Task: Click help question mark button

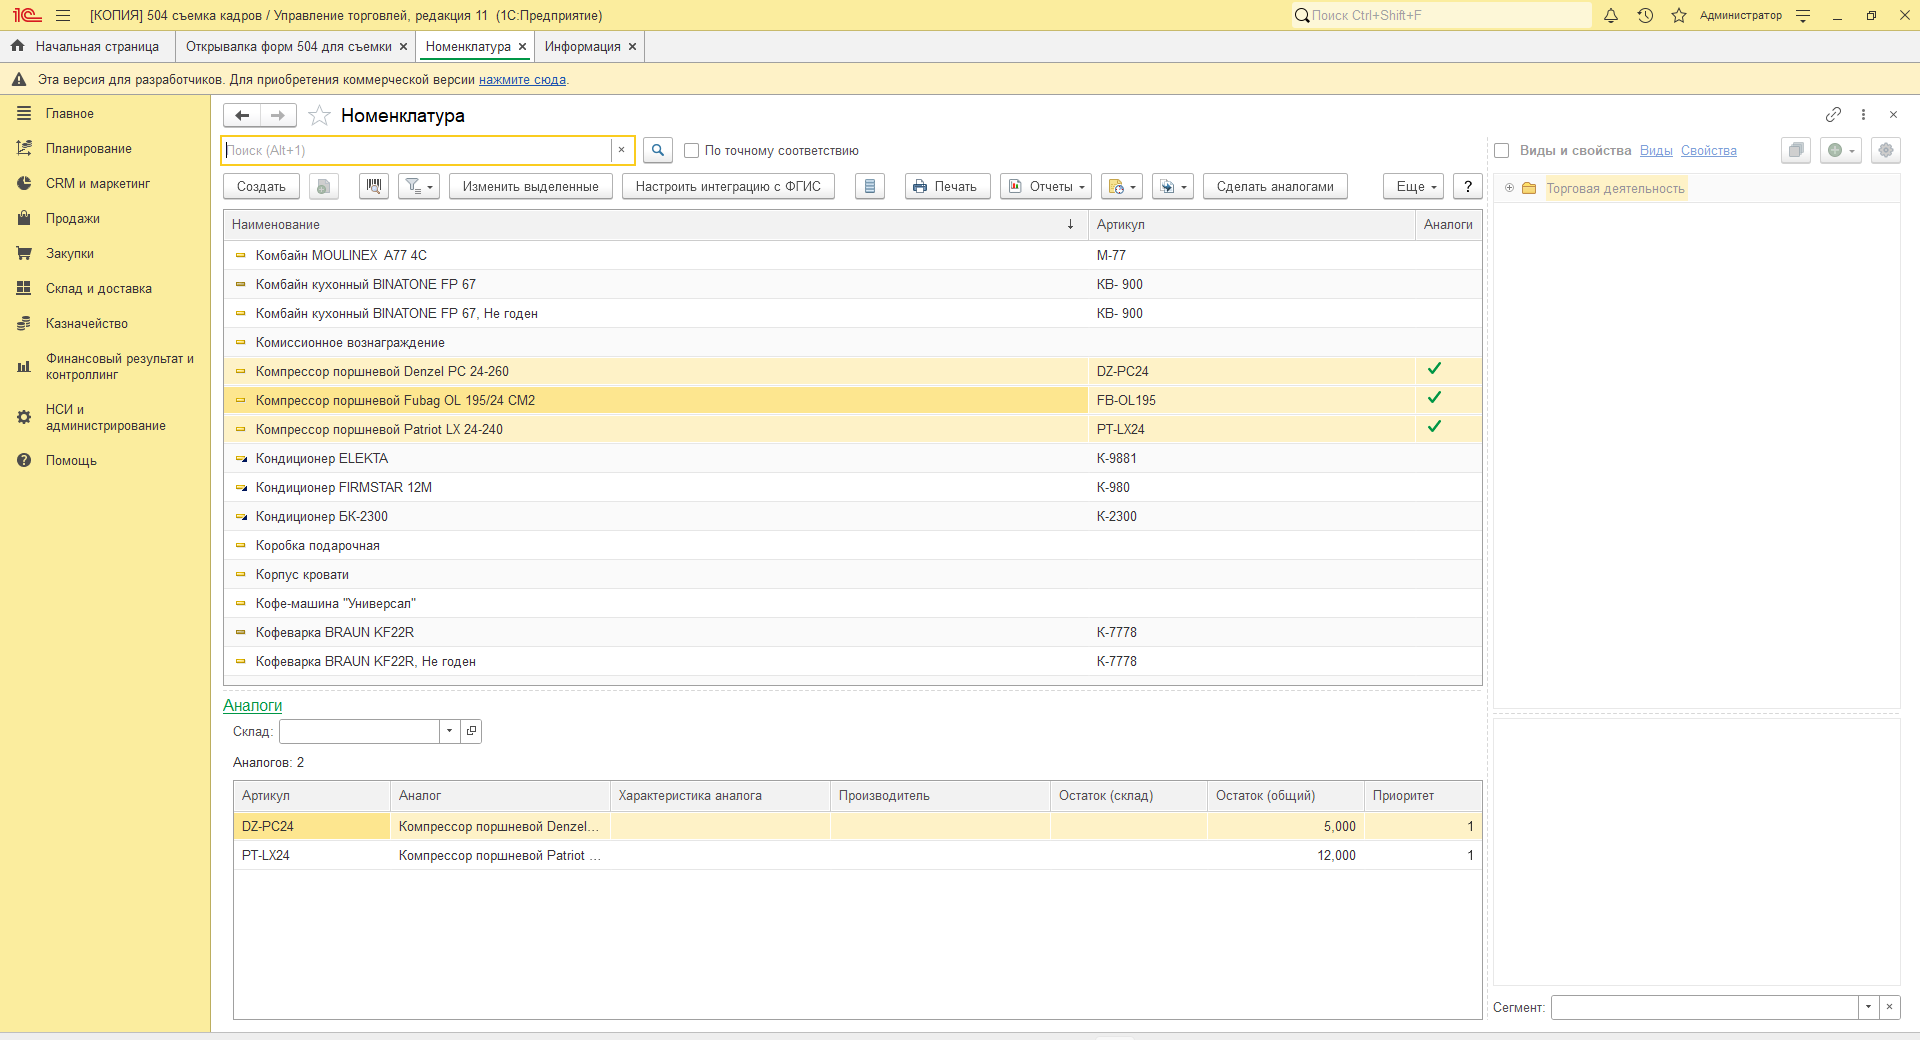Action: (1468, 186)
